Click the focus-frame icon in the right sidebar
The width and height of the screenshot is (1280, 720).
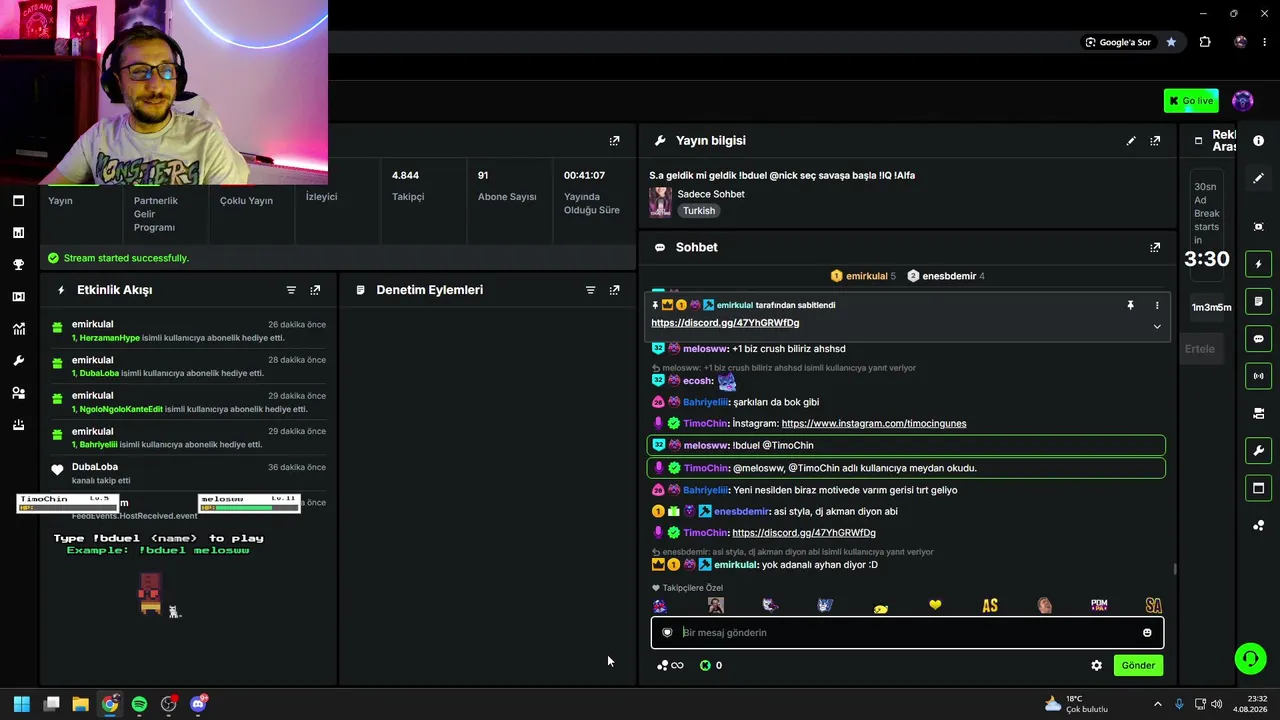[1258, 227]
